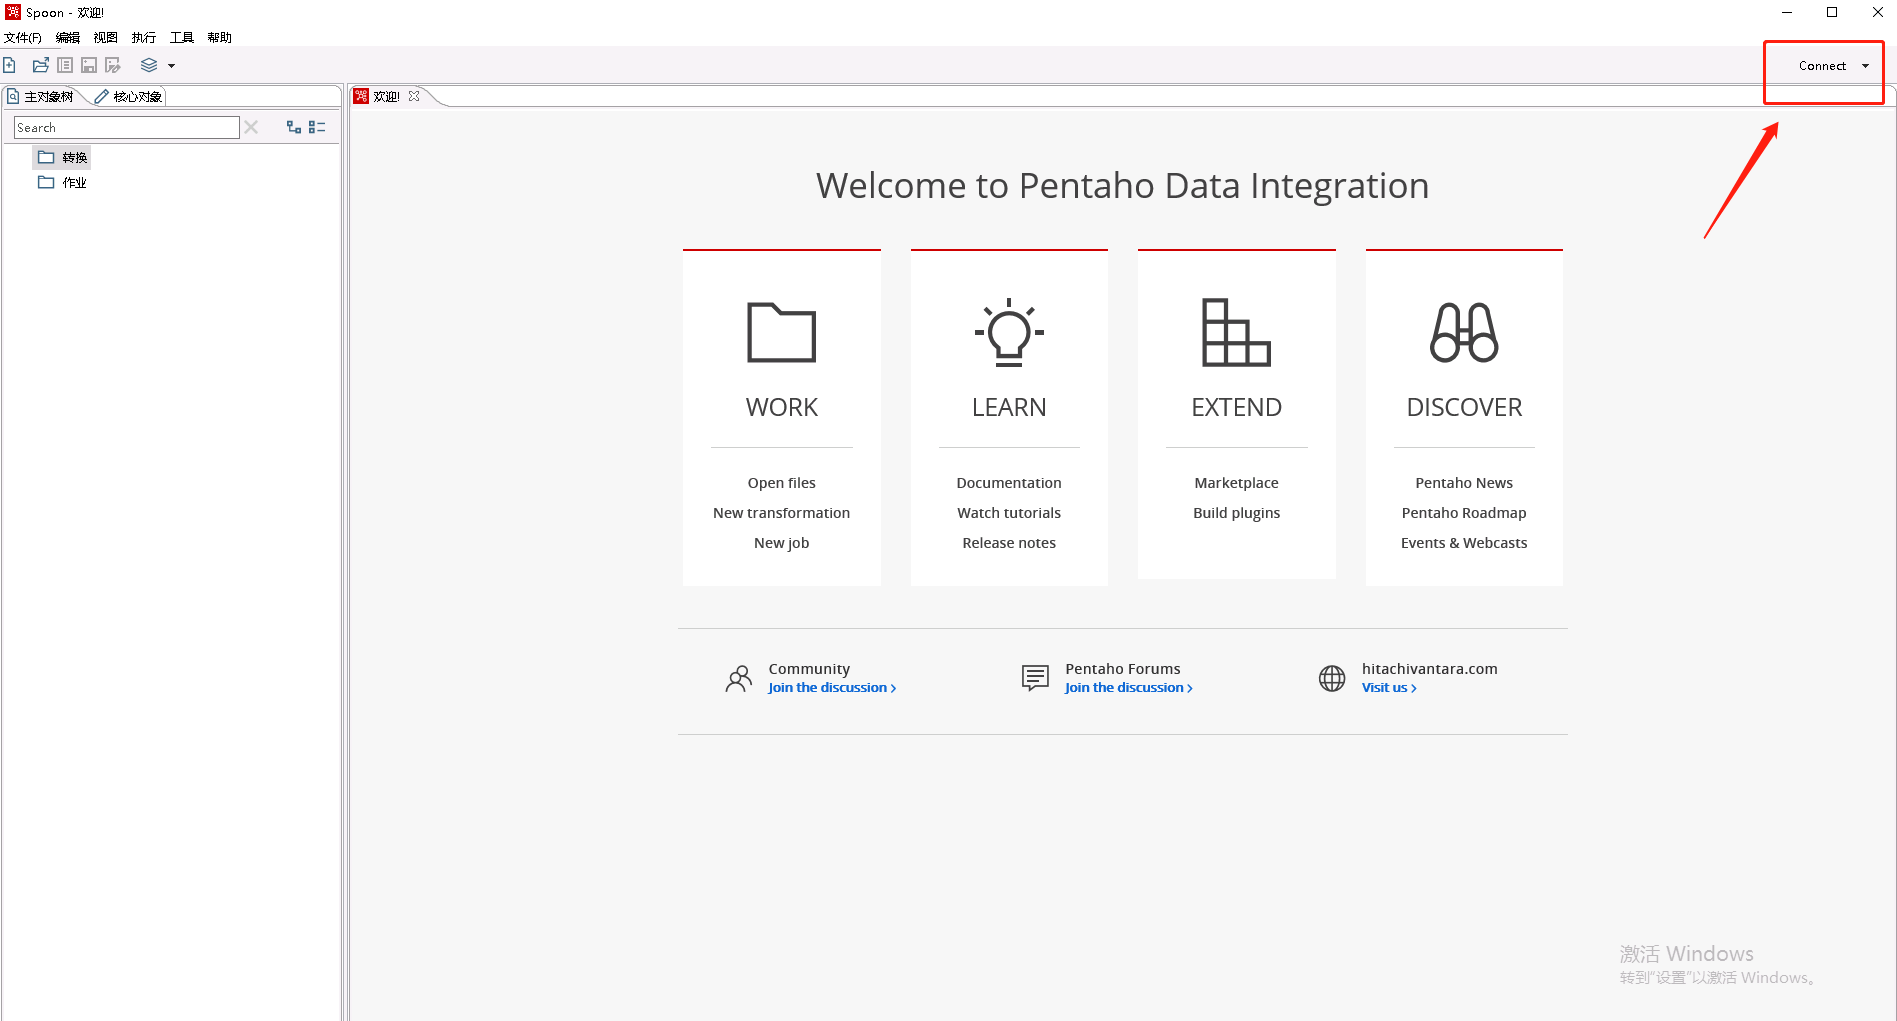
Task: Click Pentaho Forums Join the discussion link
Action: tap(1129, 688)
